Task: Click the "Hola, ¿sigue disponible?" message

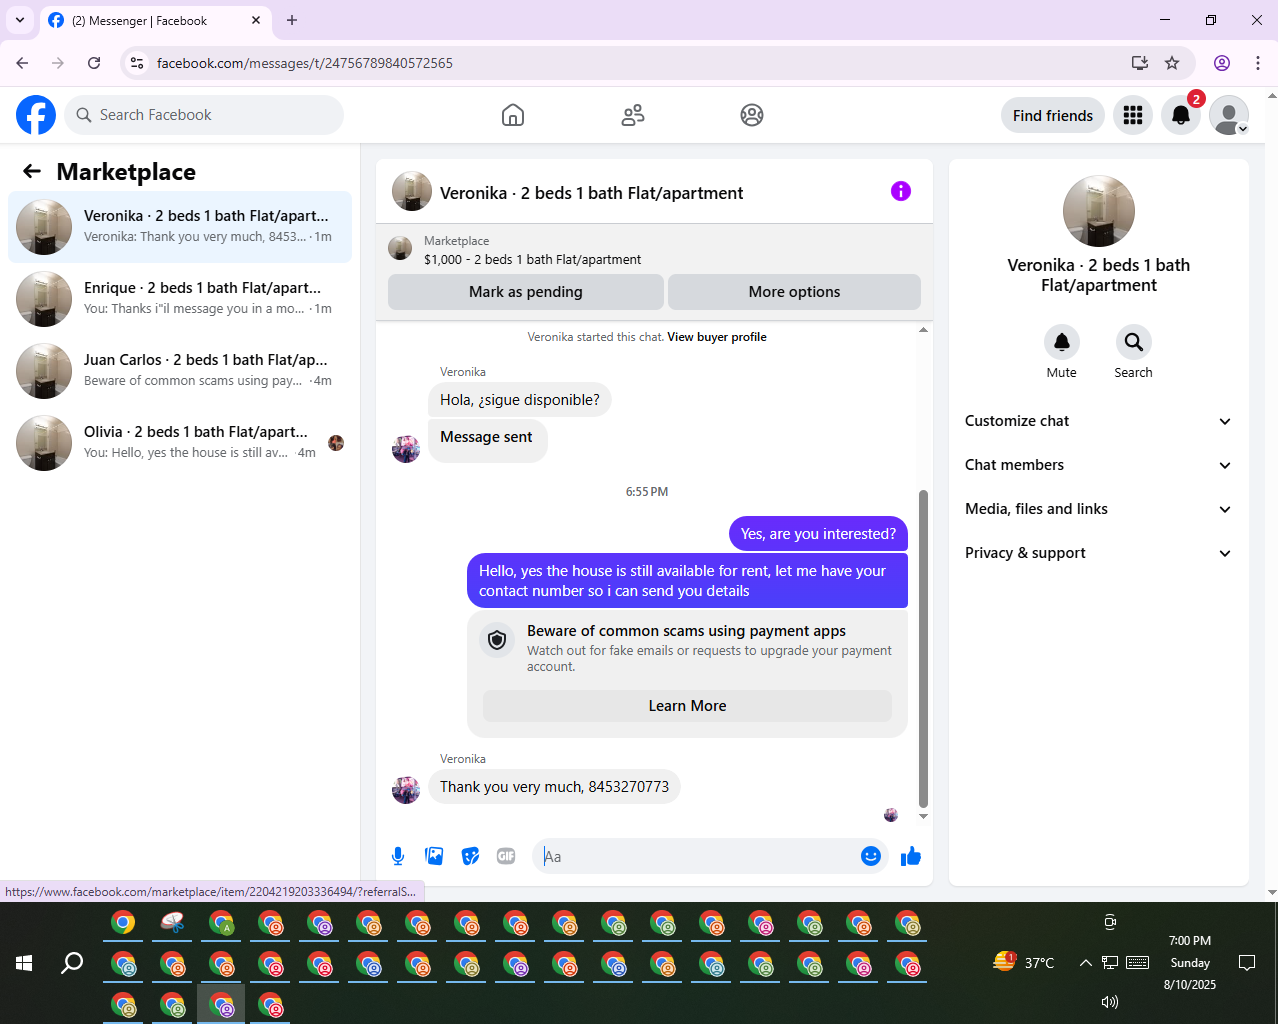Action: coord(520,400)
